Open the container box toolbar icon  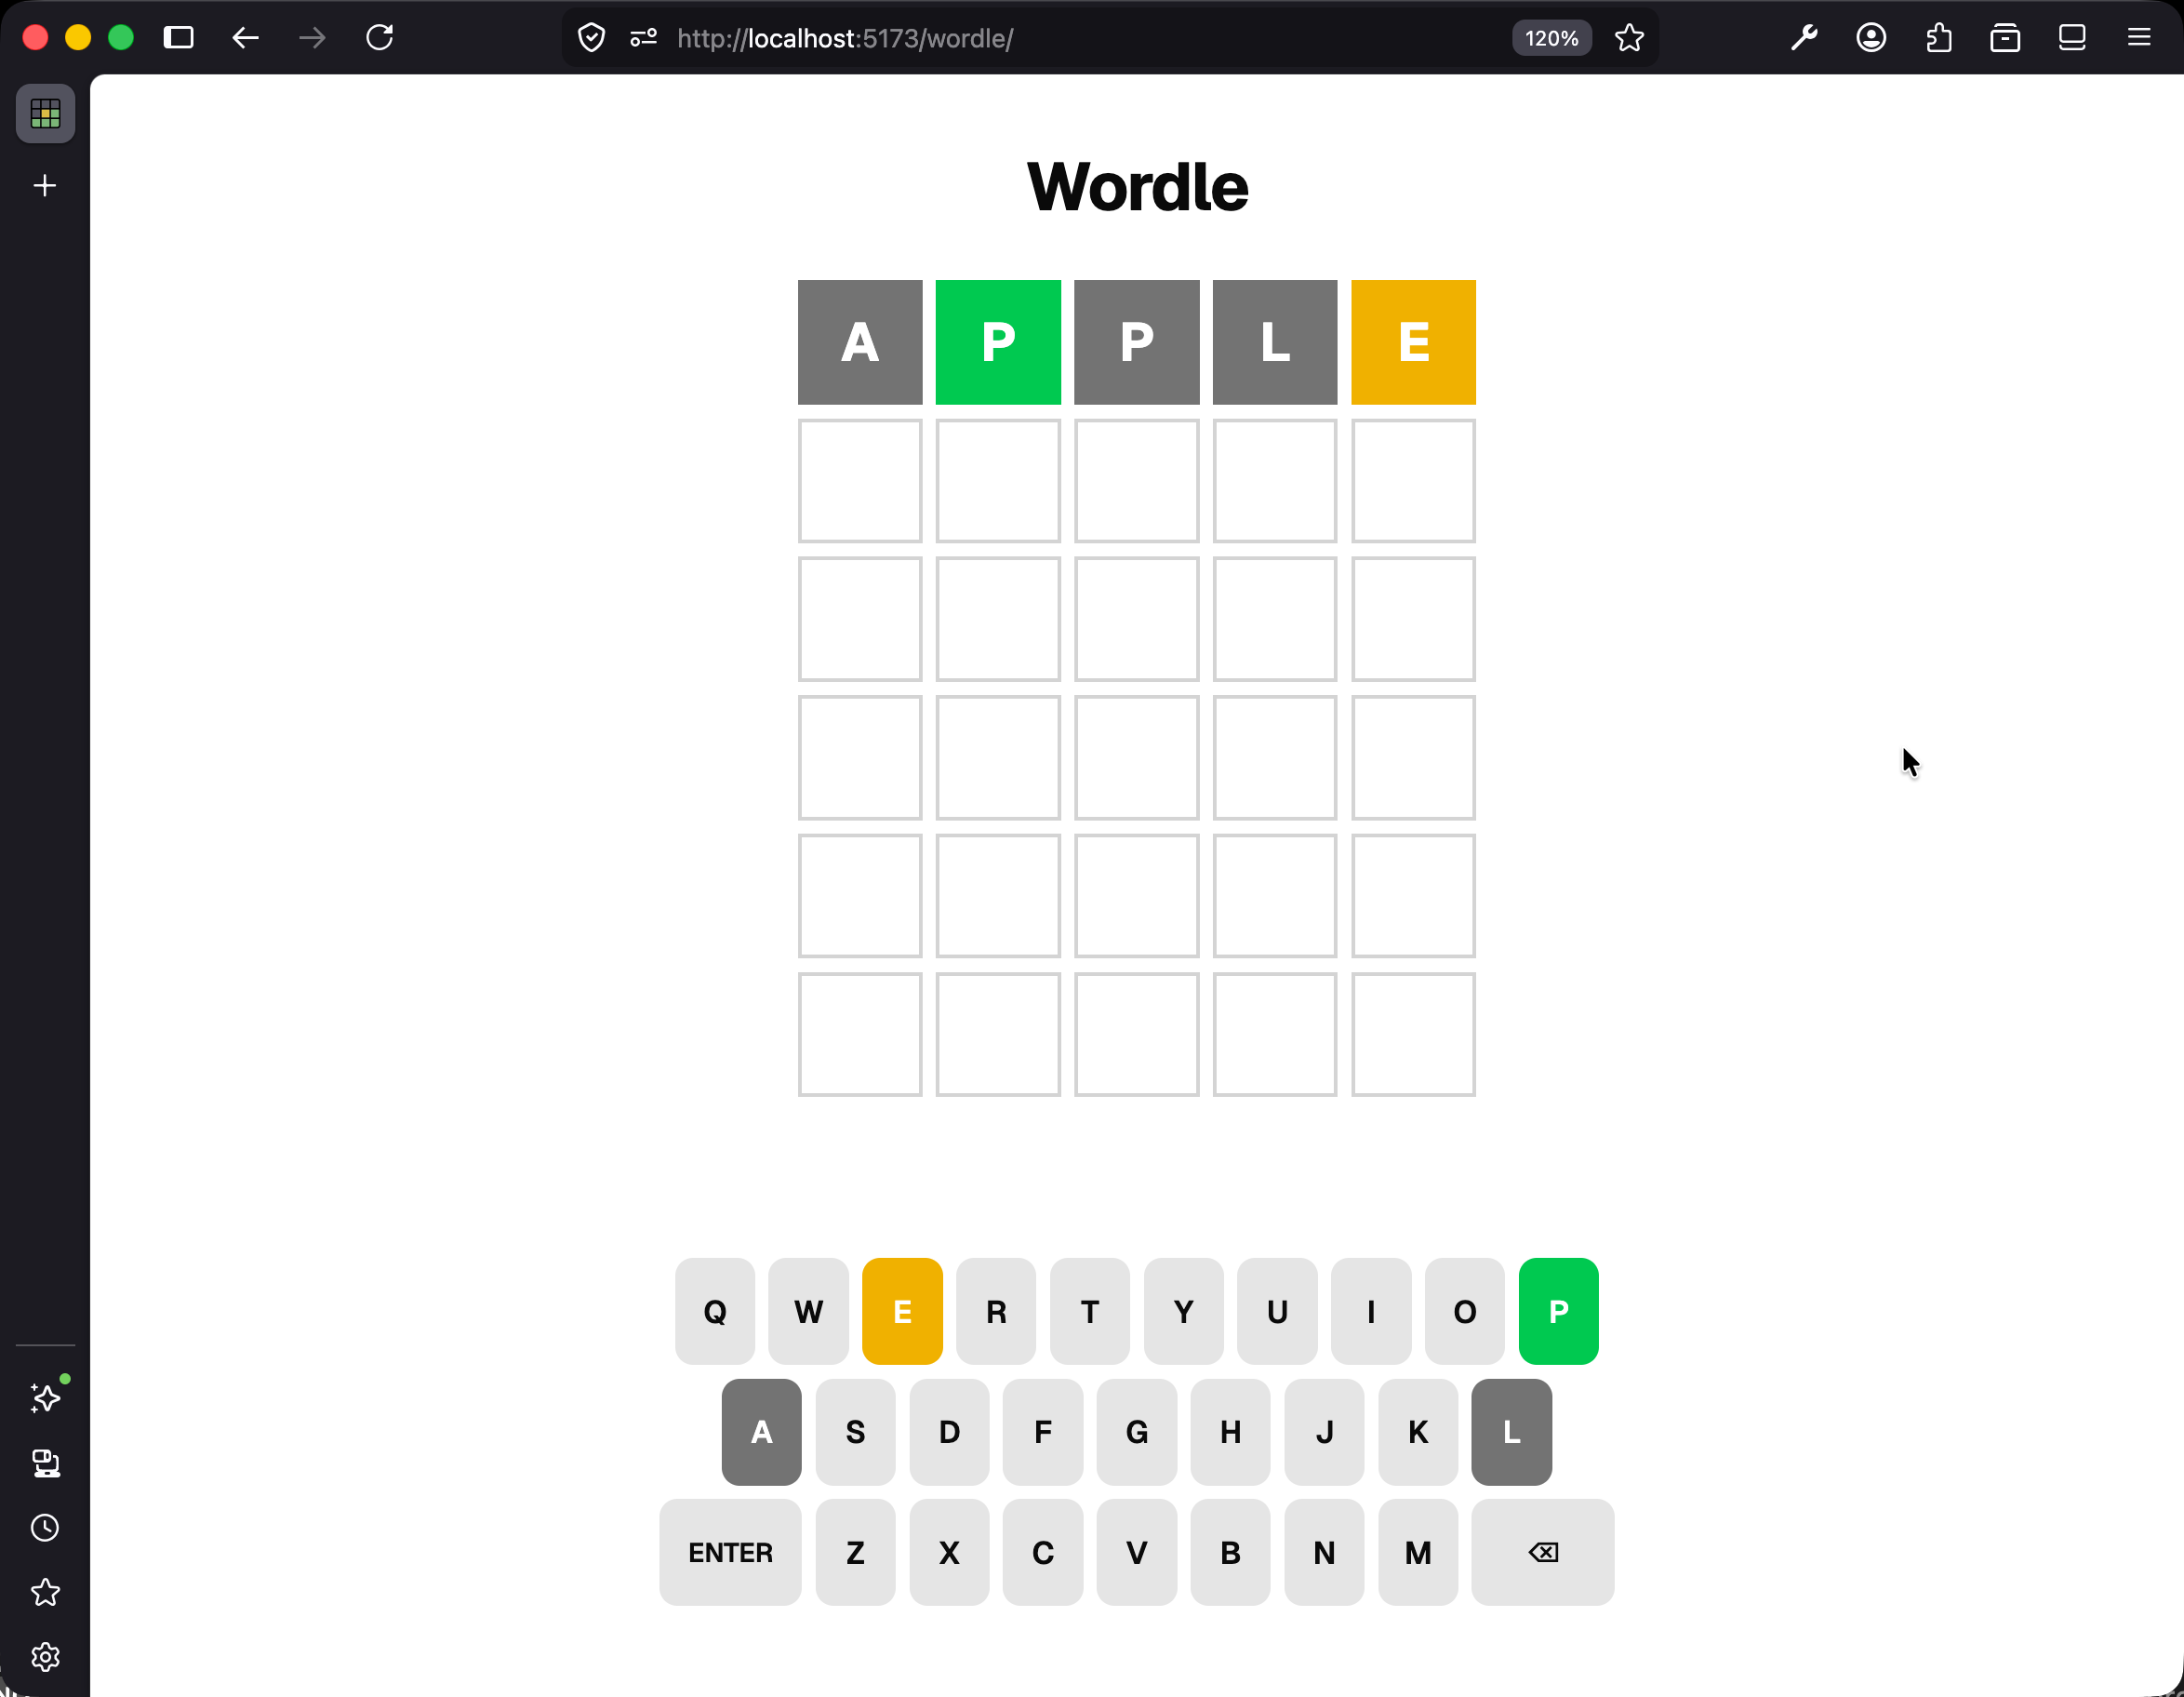tap(2005, 38)
